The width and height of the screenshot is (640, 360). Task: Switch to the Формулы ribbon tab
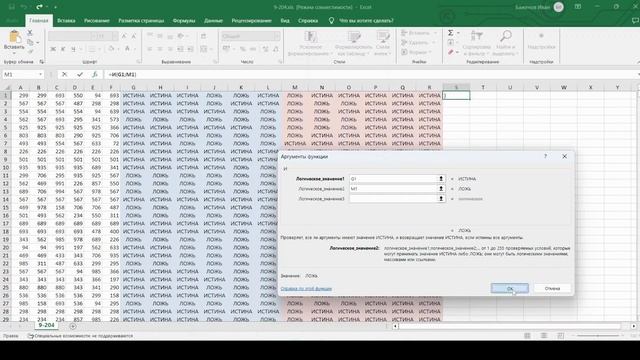(184, 20)
